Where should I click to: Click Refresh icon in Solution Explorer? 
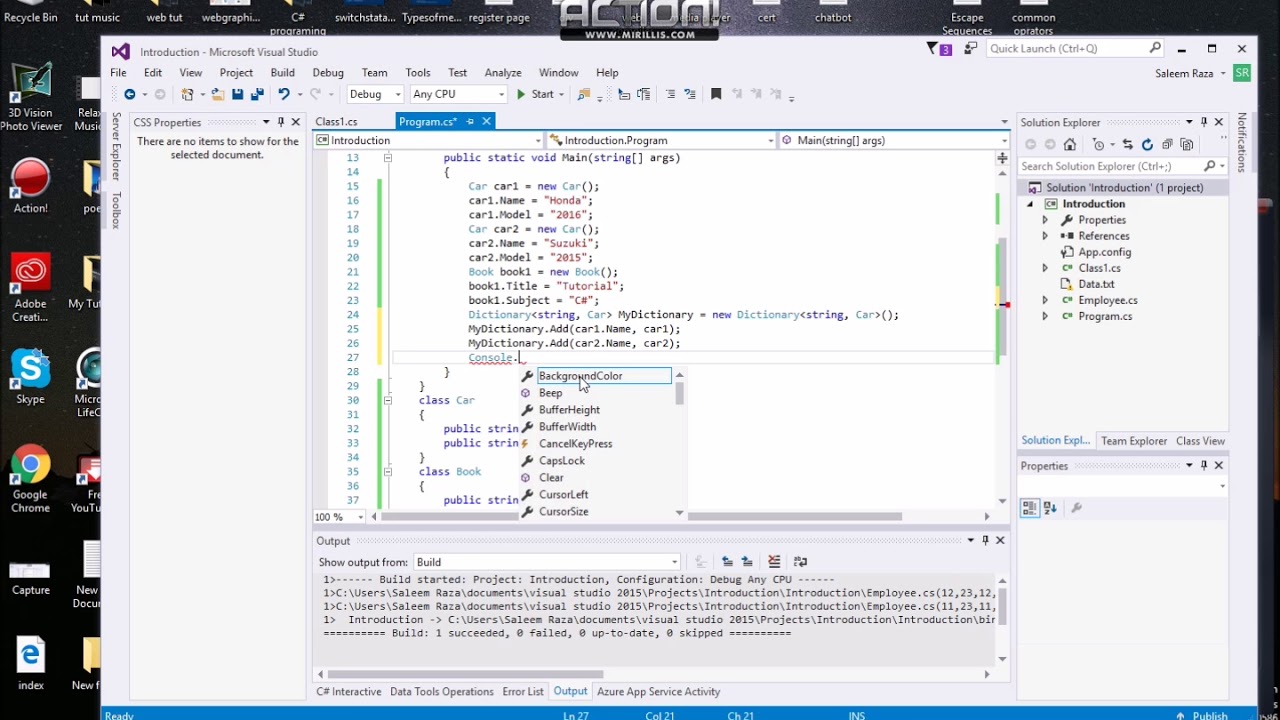click(x=1147, y=145)
